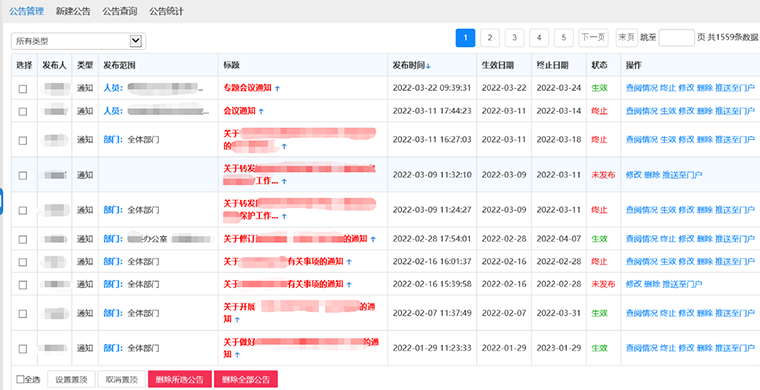Click pin arrow next to 专题会议通知
This screenshot has height=390, width=760.
(x=277, y=89)
